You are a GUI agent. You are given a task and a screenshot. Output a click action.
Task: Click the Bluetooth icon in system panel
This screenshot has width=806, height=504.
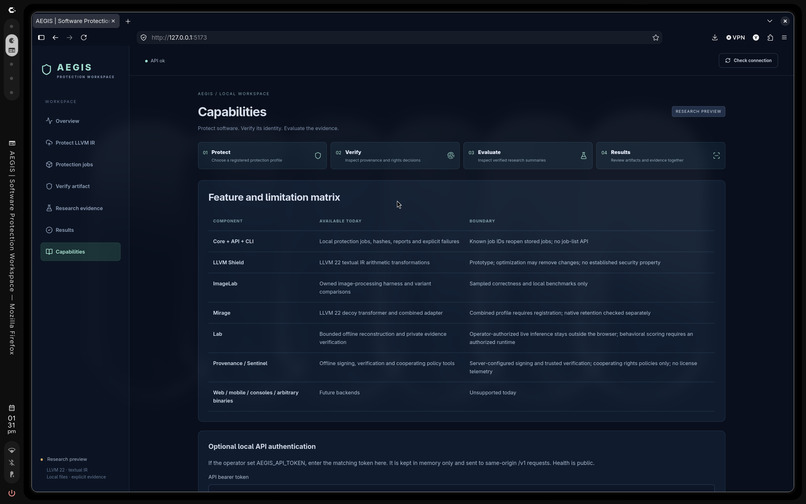tap(11, 462)
